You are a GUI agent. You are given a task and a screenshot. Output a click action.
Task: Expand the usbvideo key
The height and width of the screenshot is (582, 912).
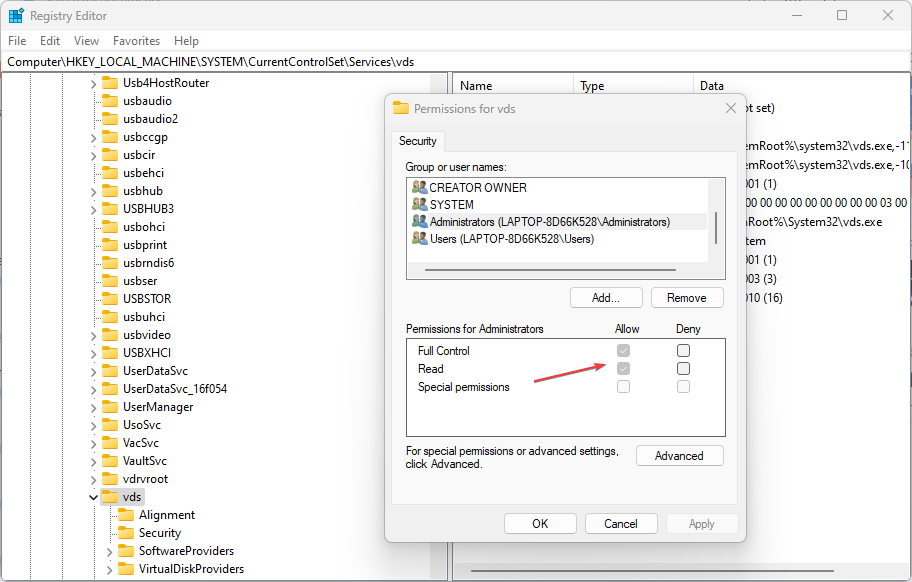pyautogui.click(x=94, y=335)
